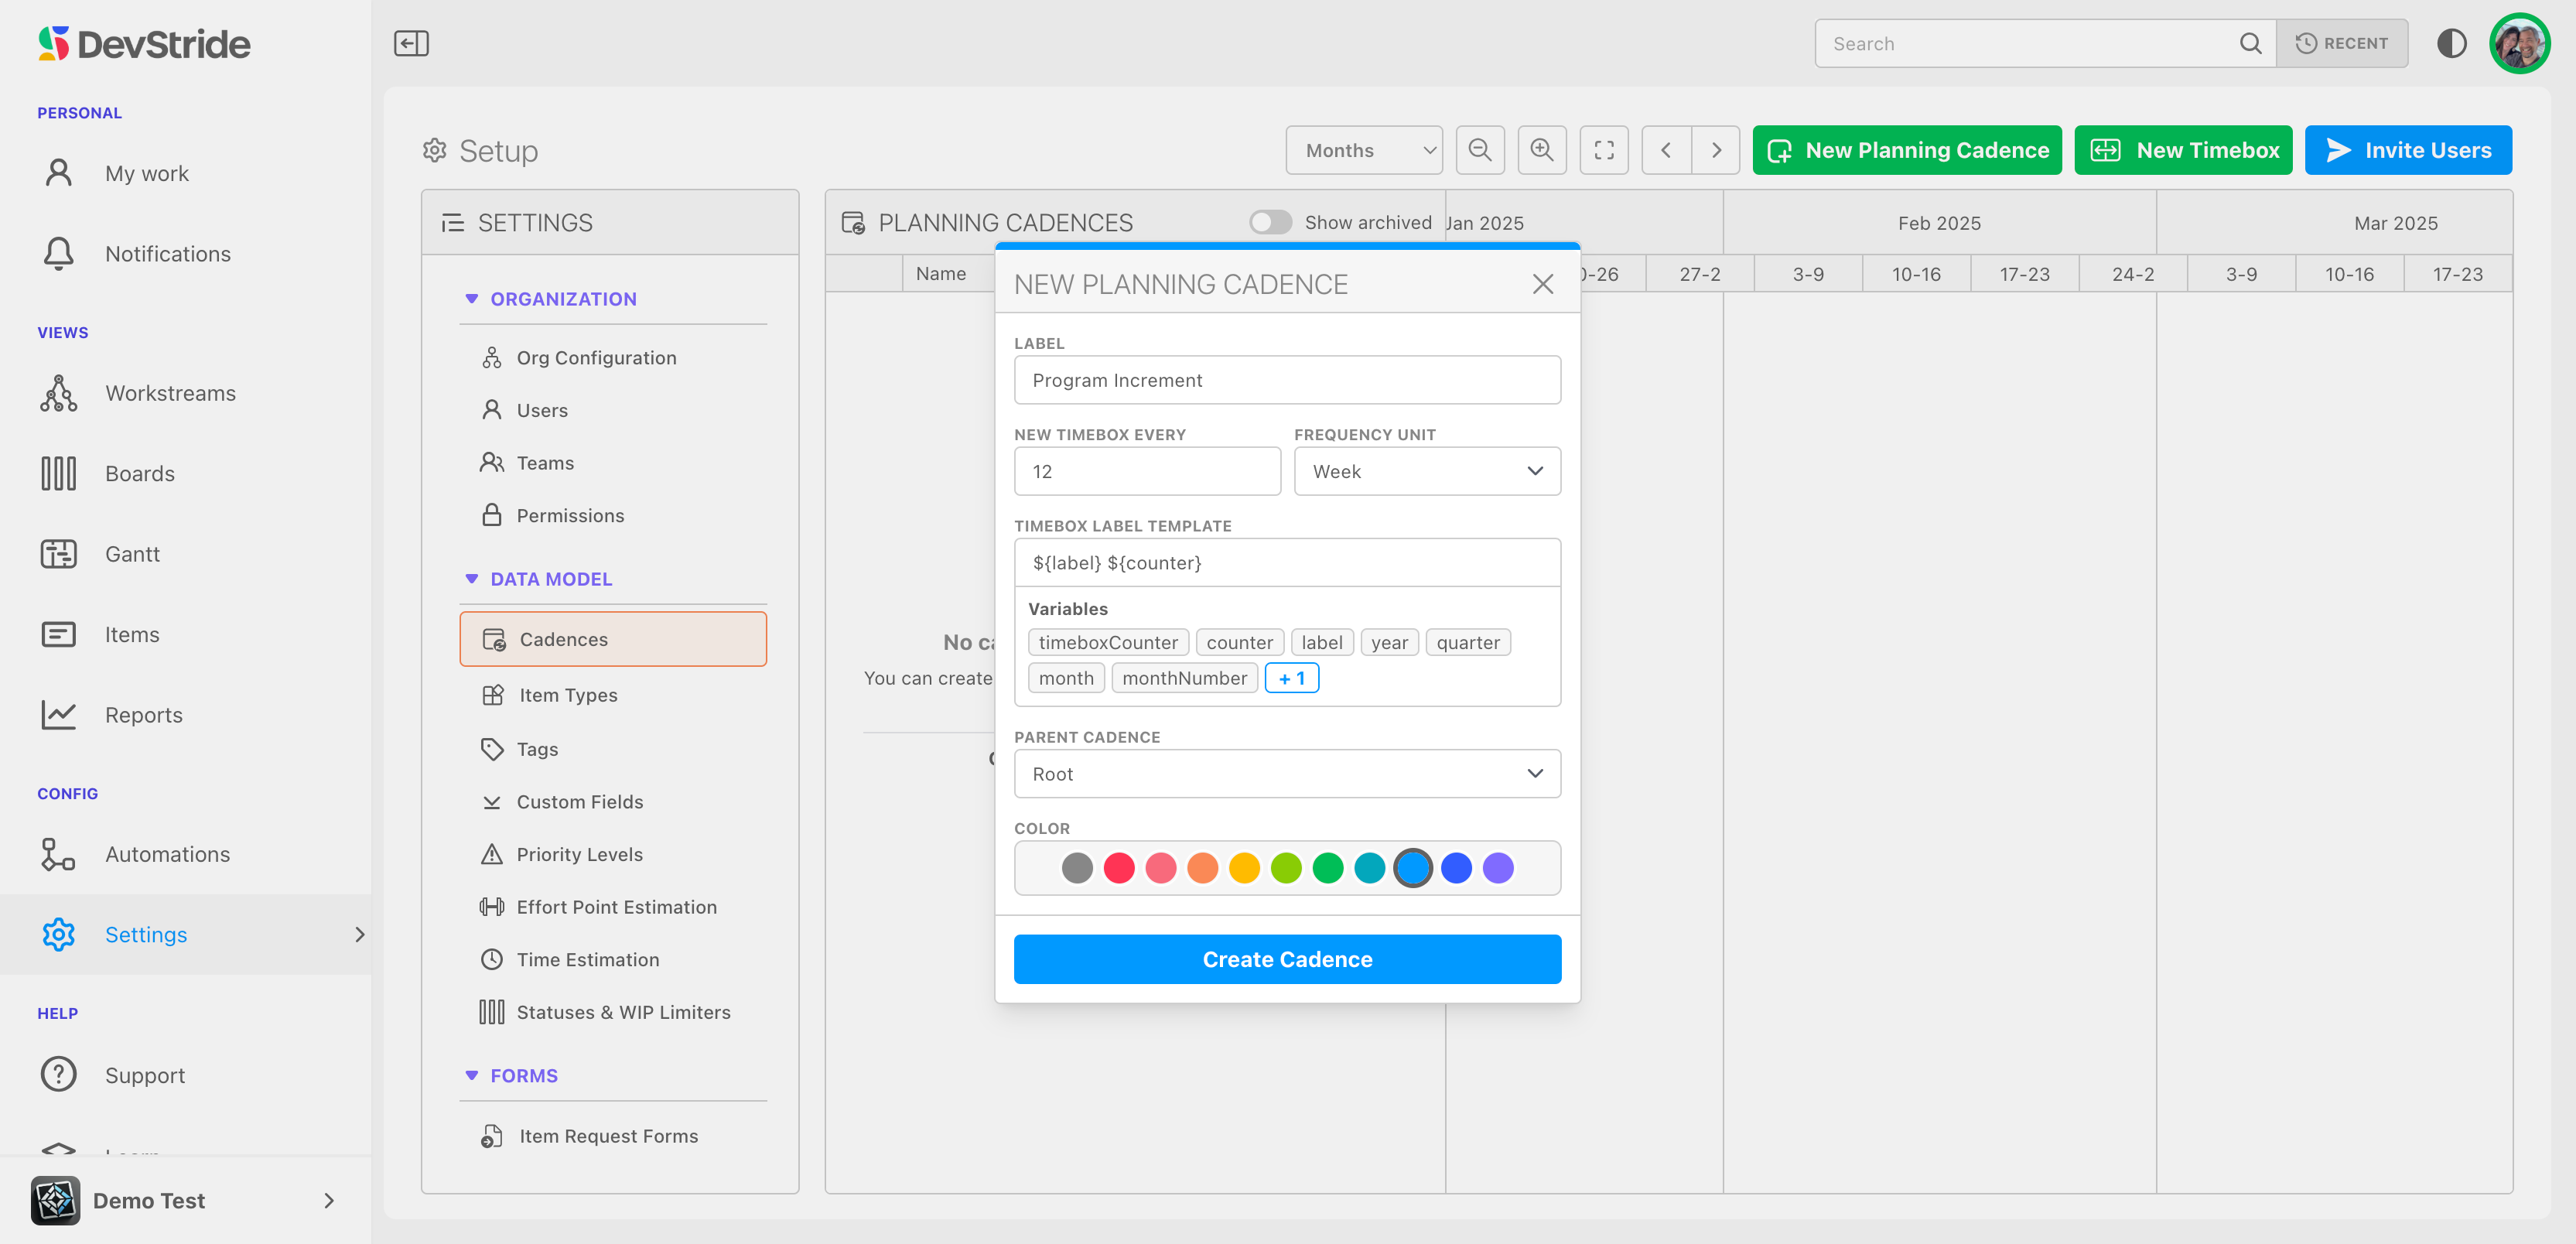This screenshot has height=1244, width=2576.
Task: Show more variables with +1 chip
Action: 1291,678
